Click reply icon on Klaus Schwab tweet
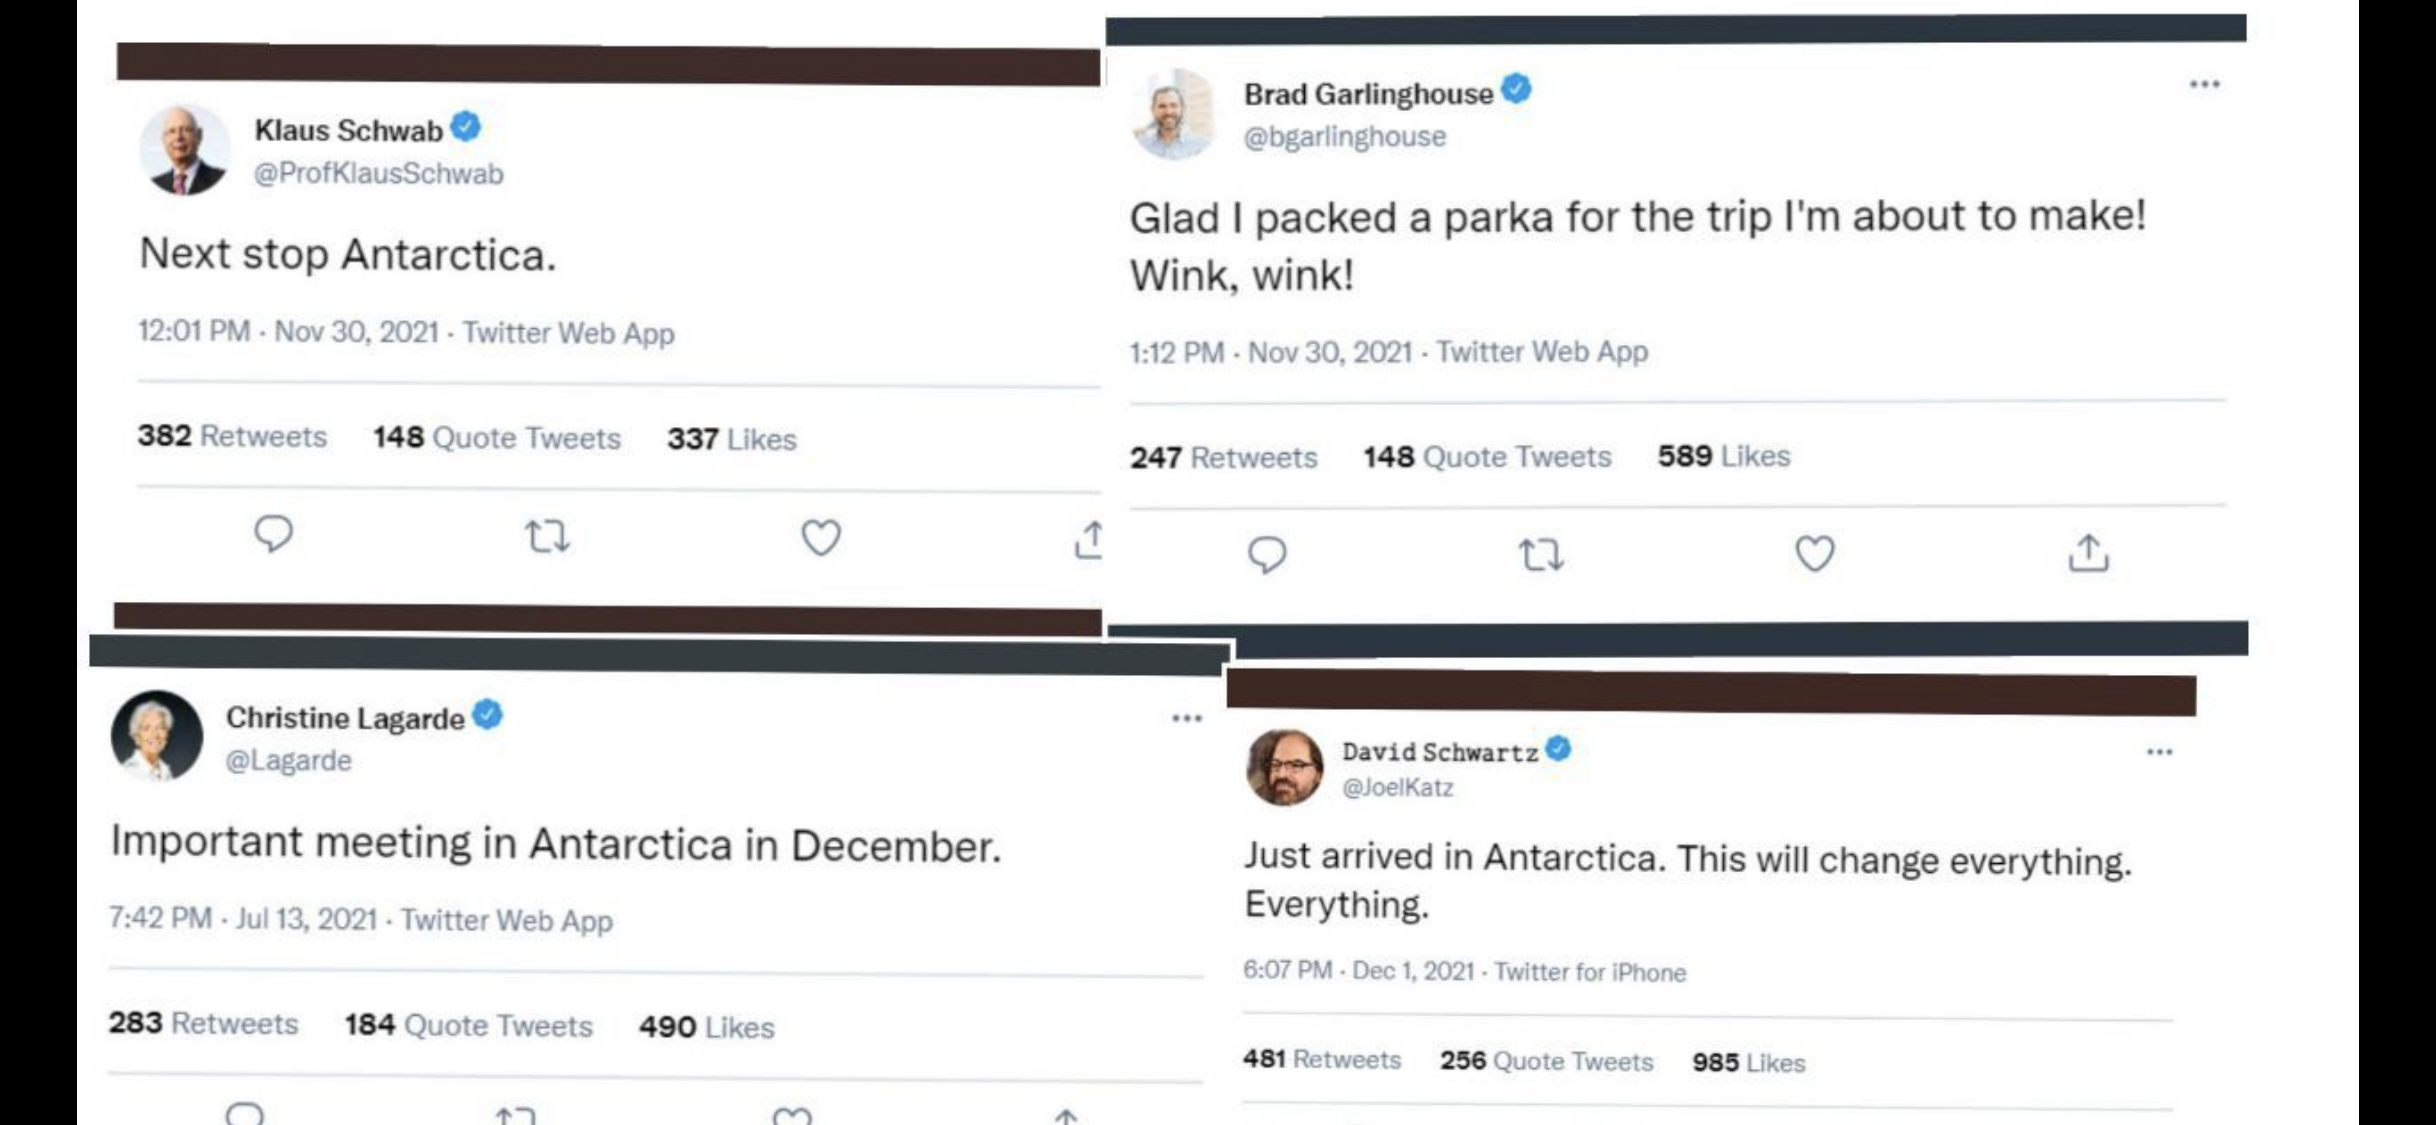This screenshot has height=1125, width=2436. click(x=273, y=534)
